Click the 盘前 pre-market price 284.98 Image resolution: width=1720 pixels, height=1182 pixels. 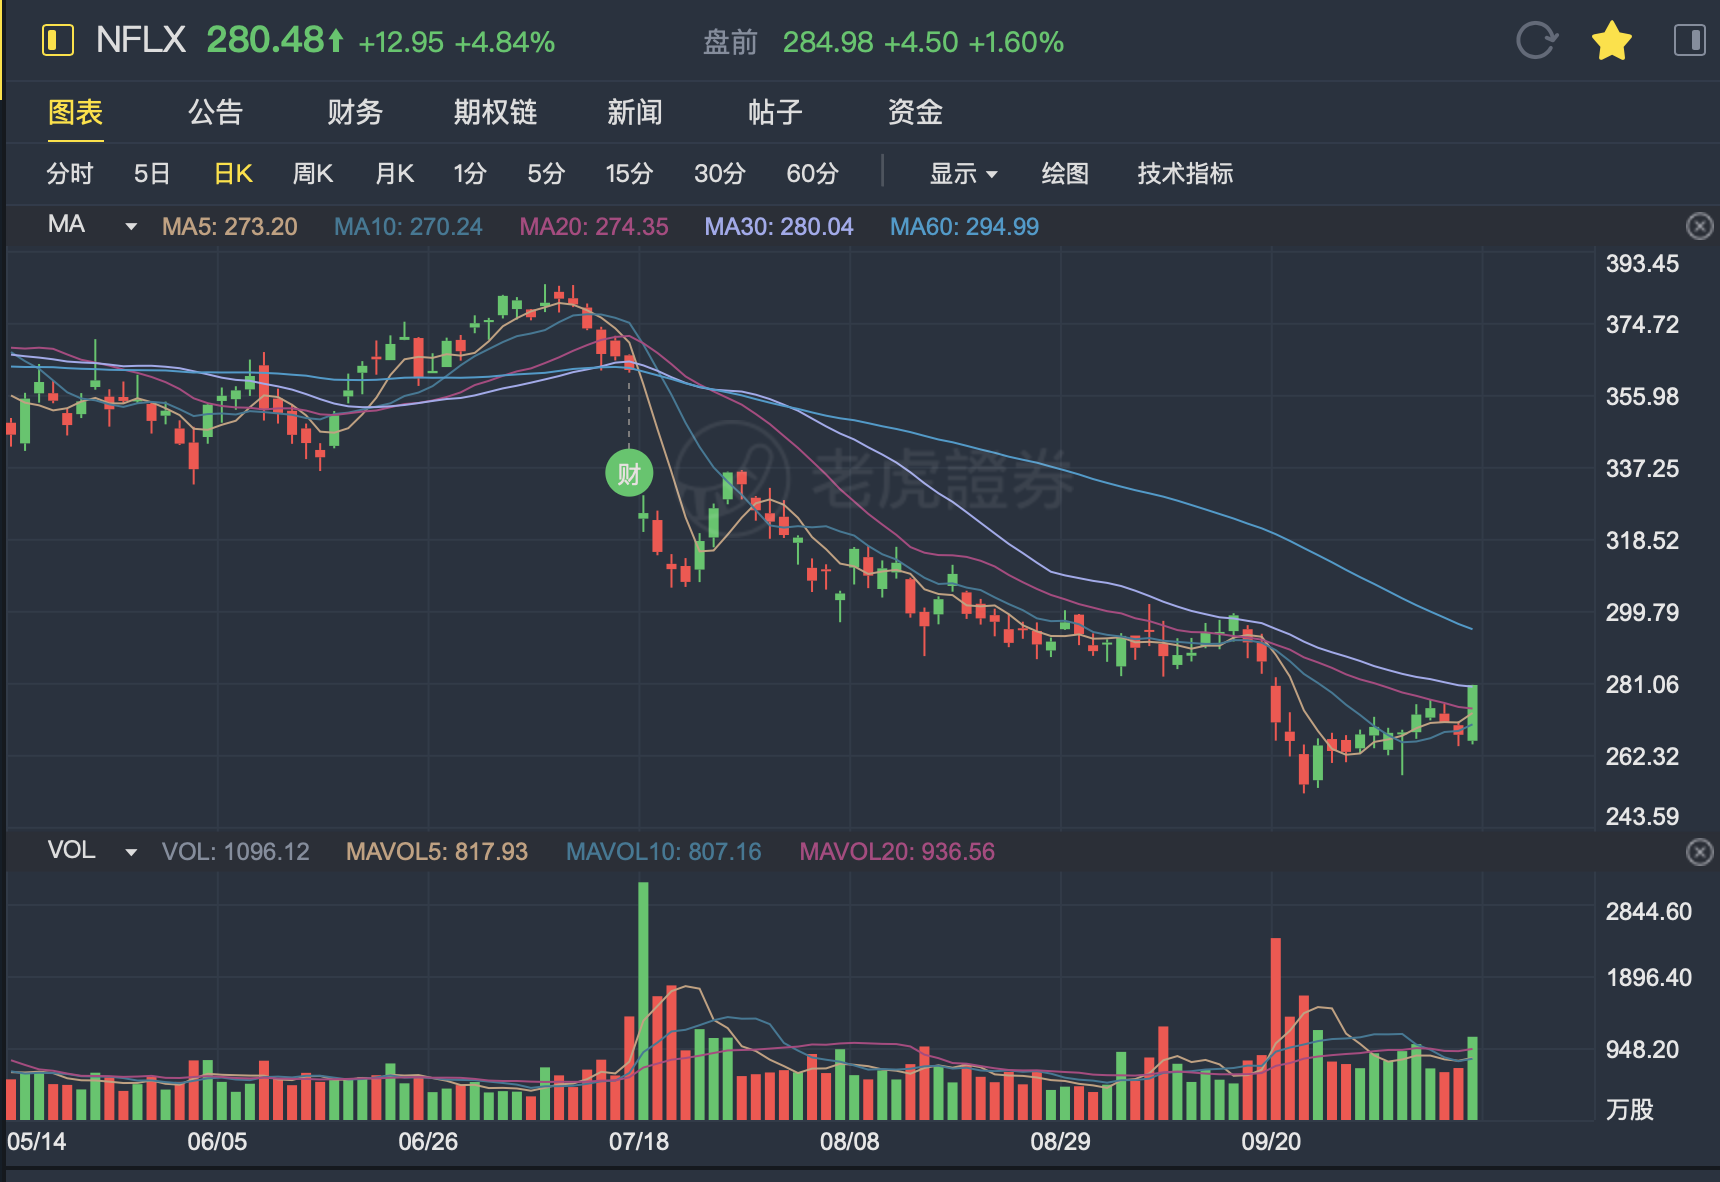point(828,42)
